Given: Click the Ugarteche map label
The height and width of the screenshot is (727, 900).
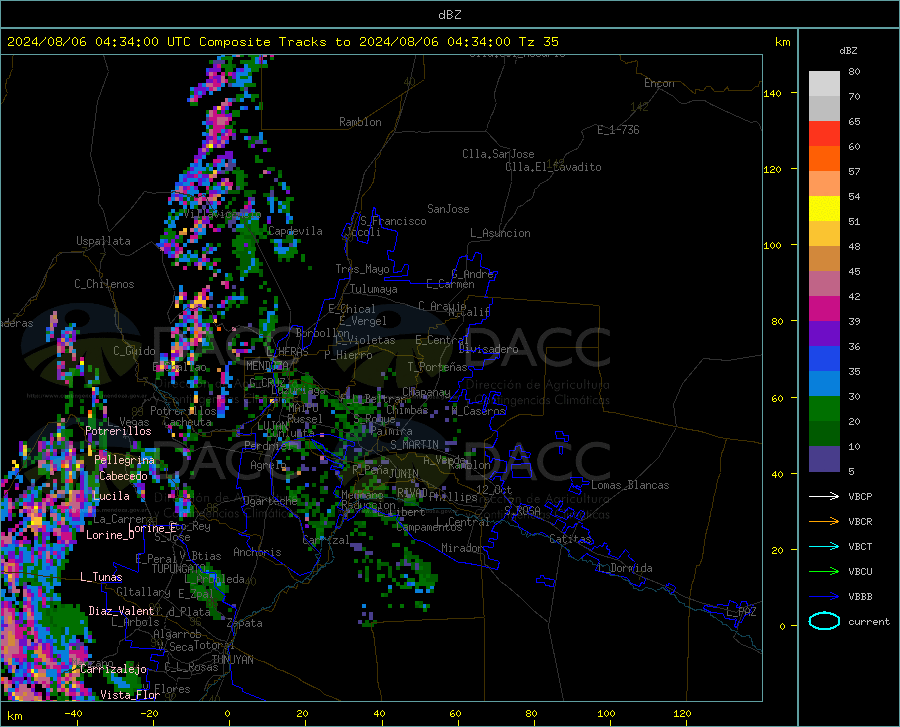Looking at the screenshot, I should click(270, 500).
